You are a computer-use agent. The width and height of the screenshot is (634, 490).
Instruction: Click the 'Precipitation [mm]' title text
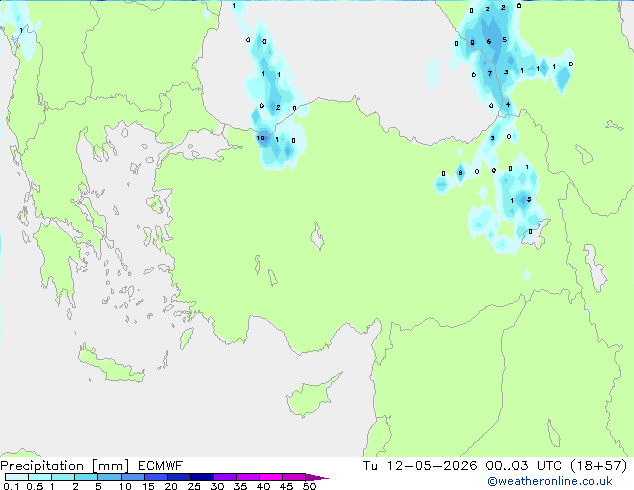pos(65,466)
